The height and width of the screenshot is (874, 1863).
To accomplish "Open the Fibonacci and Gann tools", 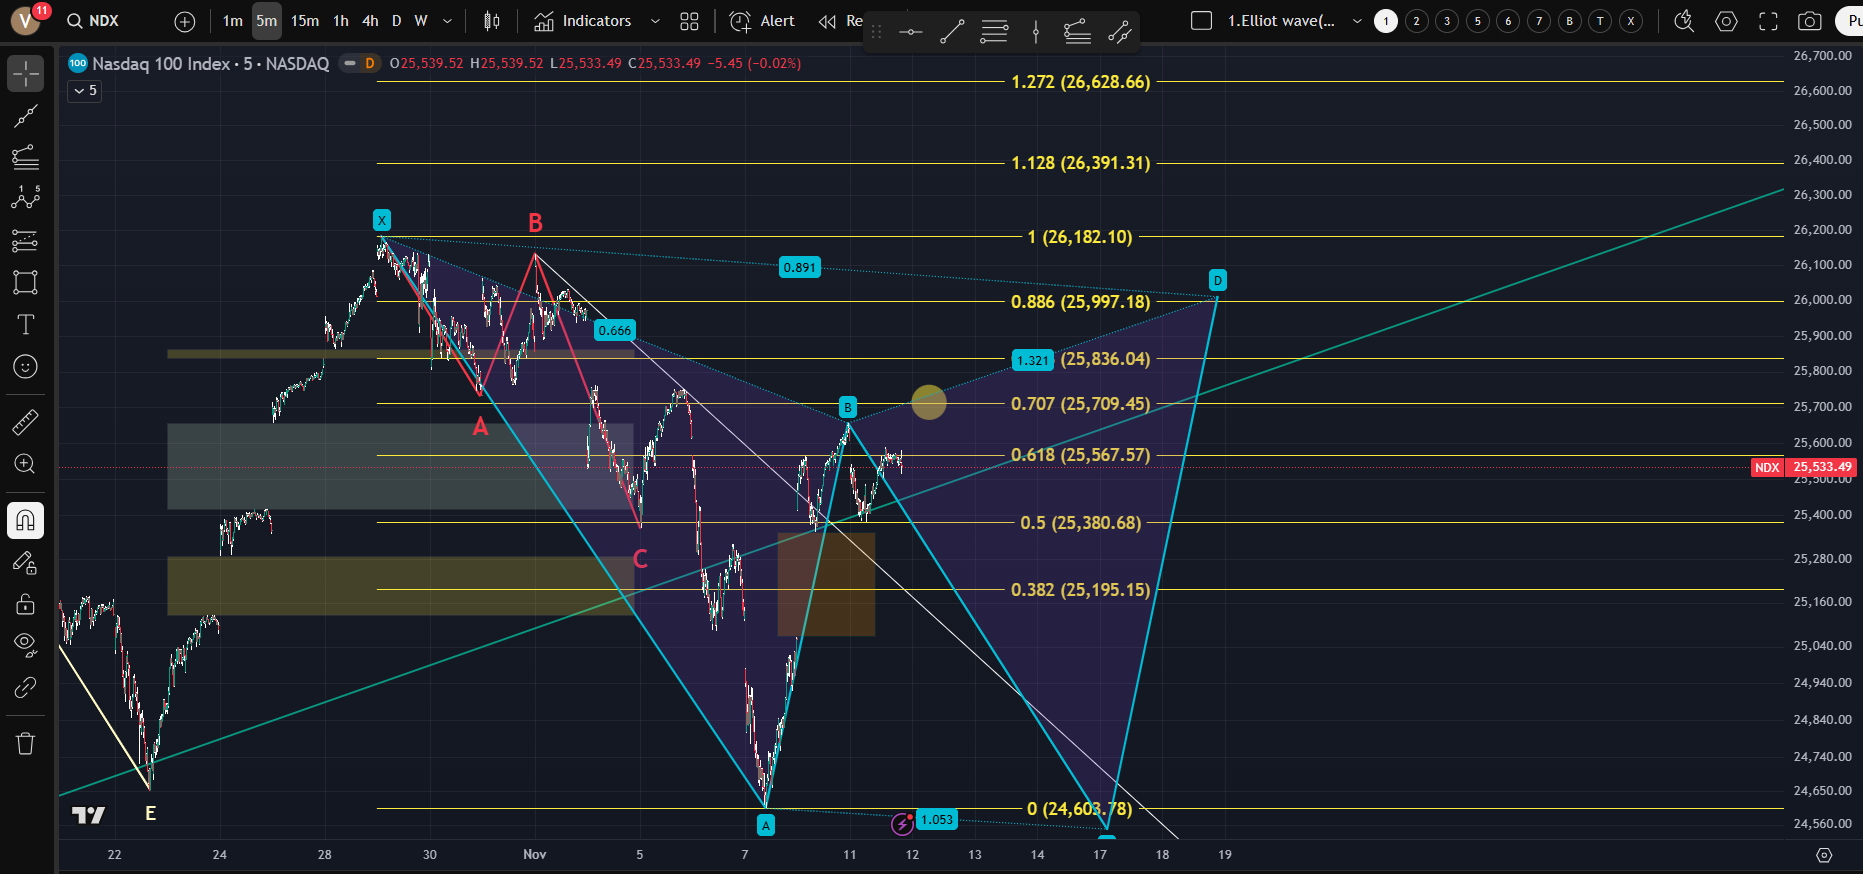I will tap(25, 157).
